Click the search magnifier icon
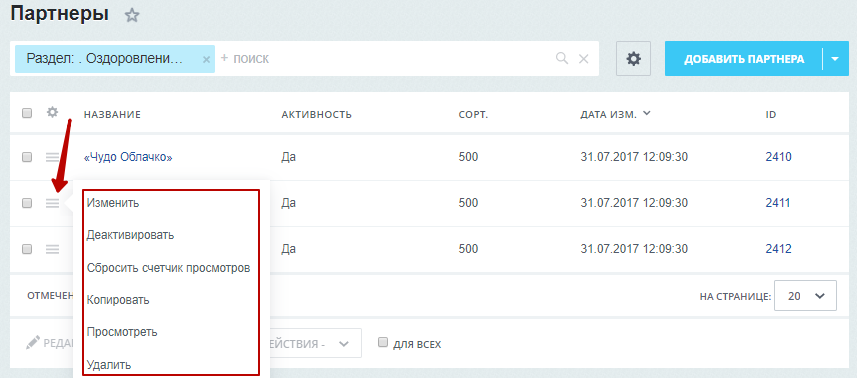 [x=561, y=58]
